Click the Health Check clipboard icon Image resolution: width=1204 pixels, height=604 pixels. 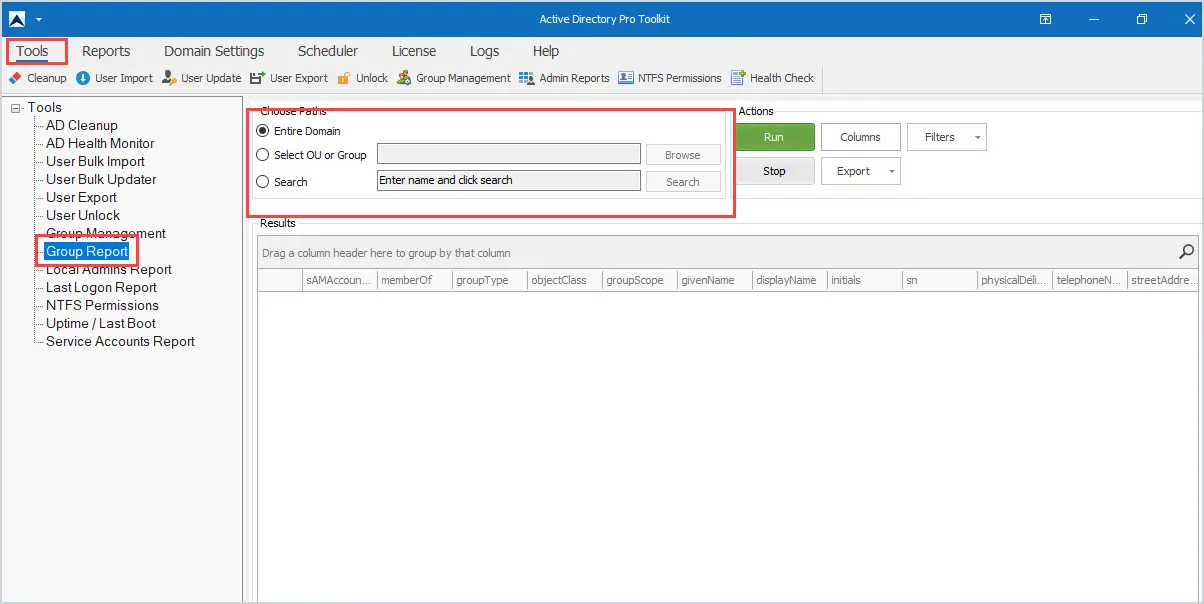[x=738, y=78]
